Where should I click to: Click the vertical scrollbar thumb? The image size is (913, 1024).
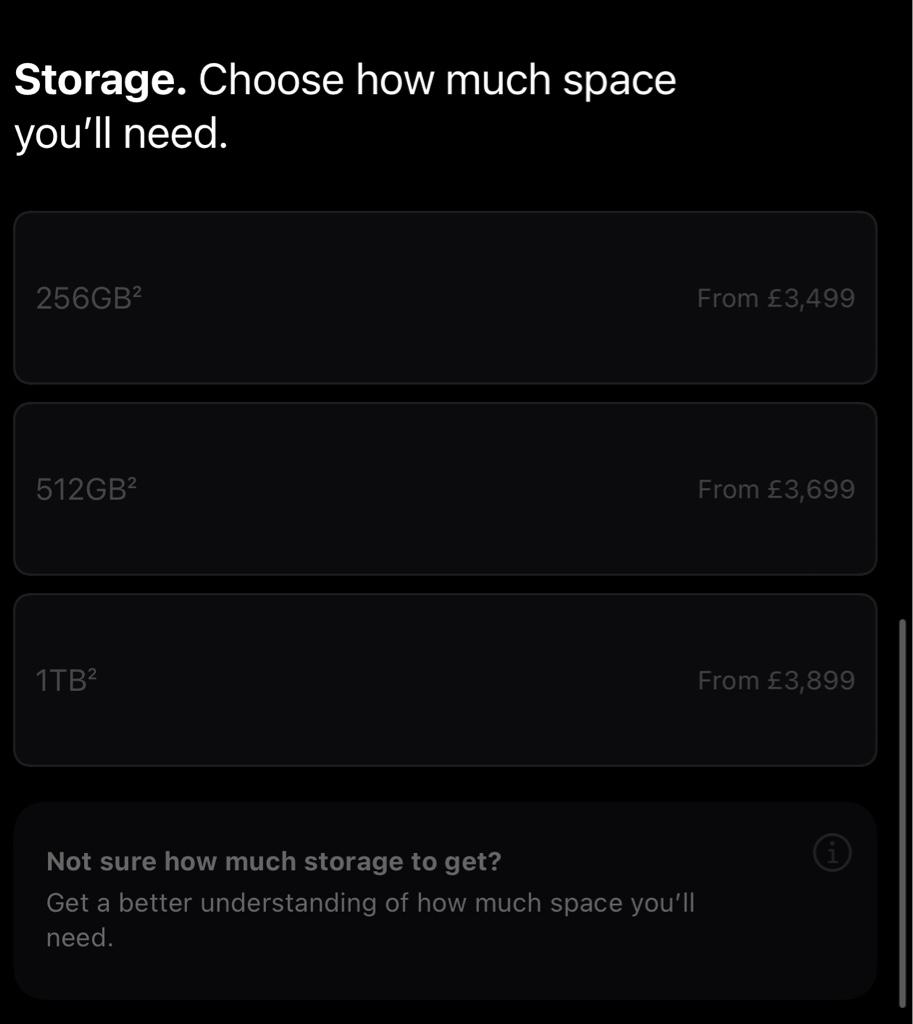905,810
